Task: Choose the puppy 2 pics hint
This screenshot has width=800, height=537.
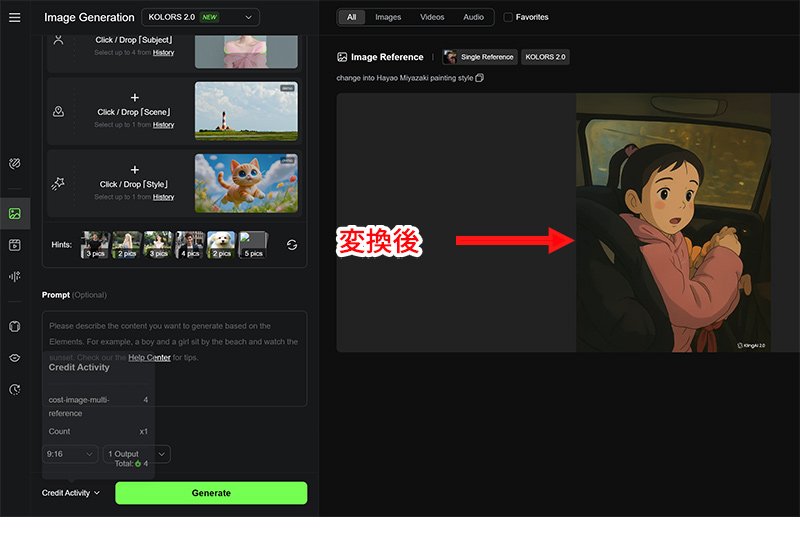Action: [221, 245]
